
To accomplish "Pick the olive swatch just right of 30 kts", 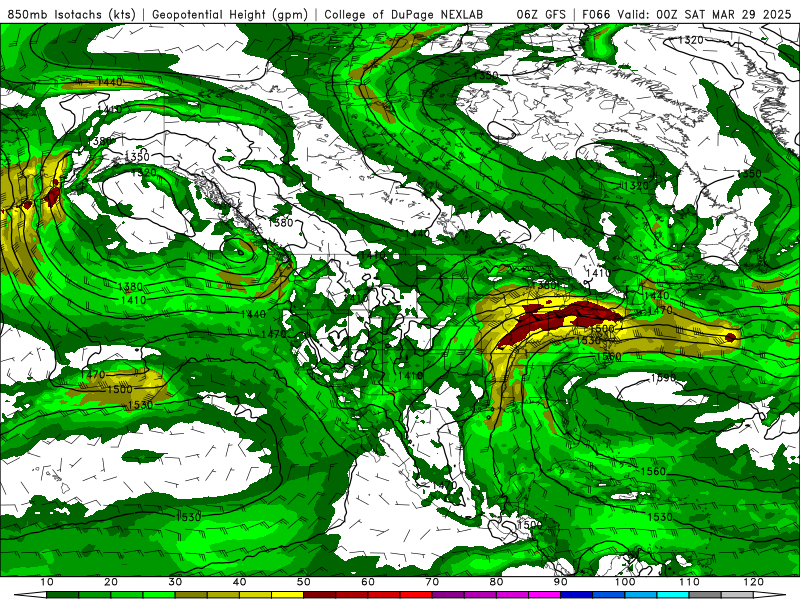I will pos(191,595).
